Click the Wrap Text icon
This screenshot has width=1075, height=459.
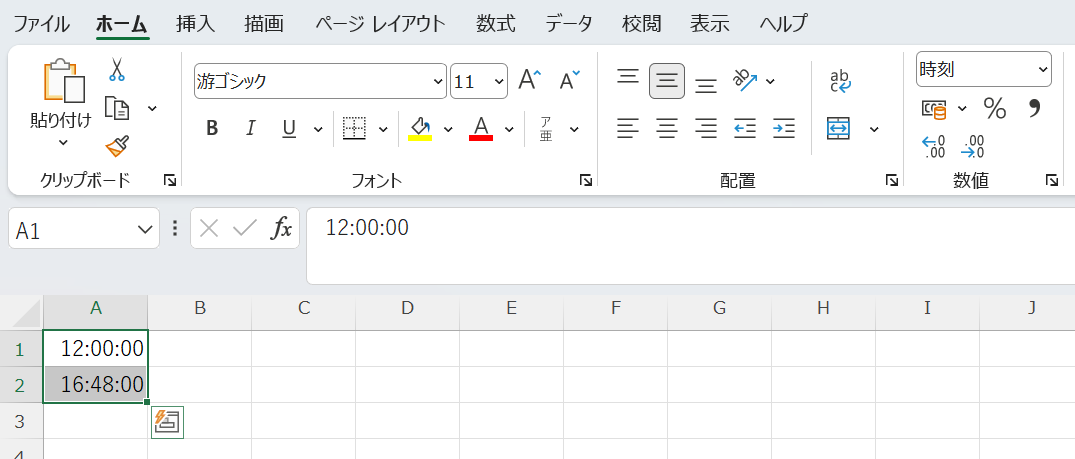point(840,81)
